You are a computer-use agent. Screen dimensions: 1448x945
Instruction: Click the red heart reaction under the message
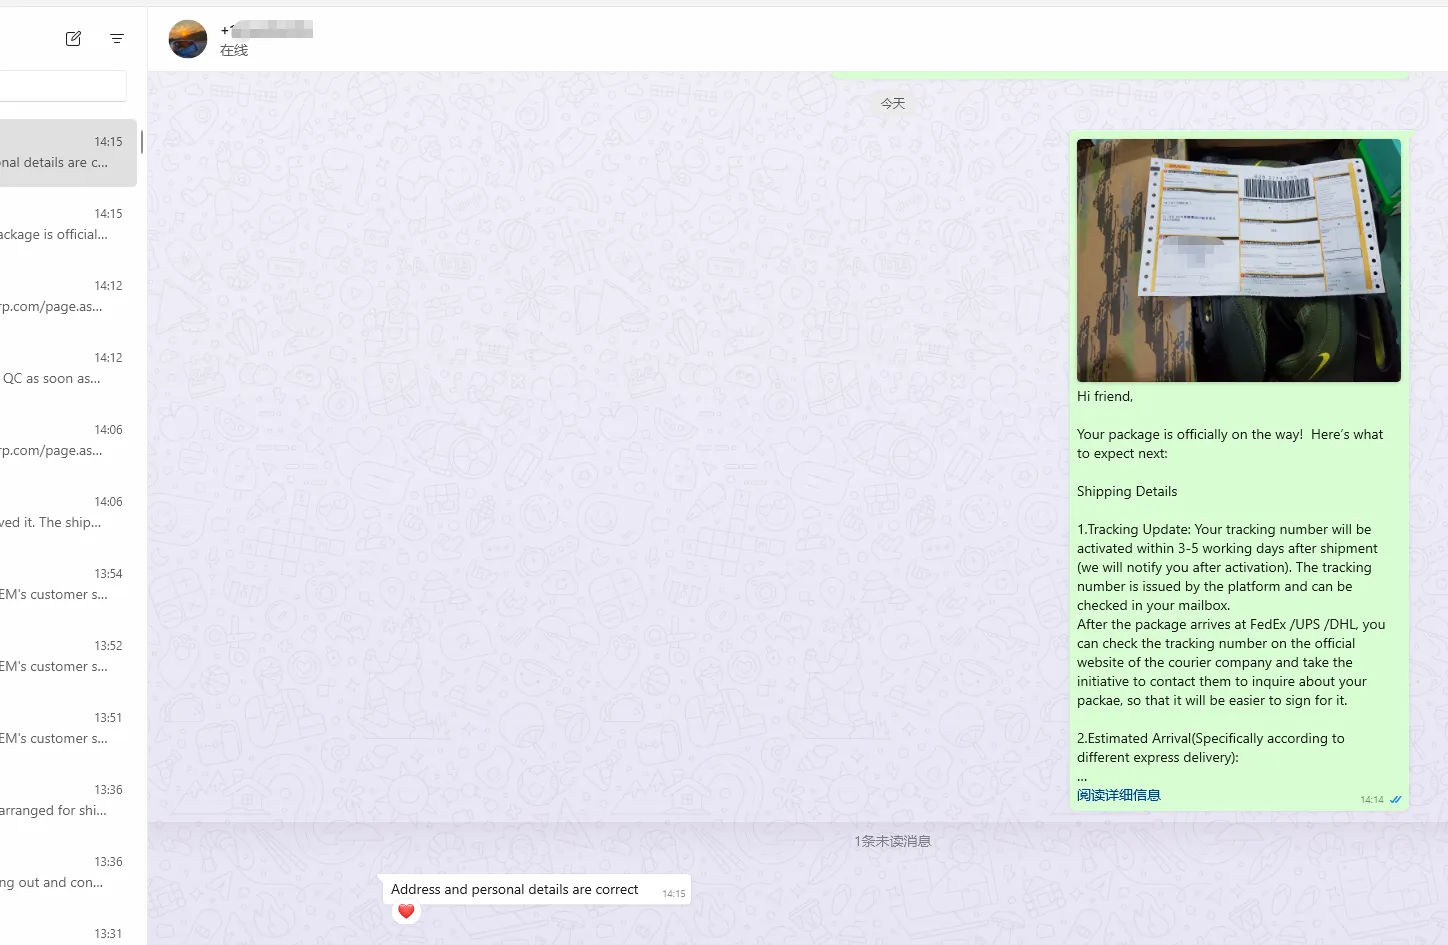(406, 911)
